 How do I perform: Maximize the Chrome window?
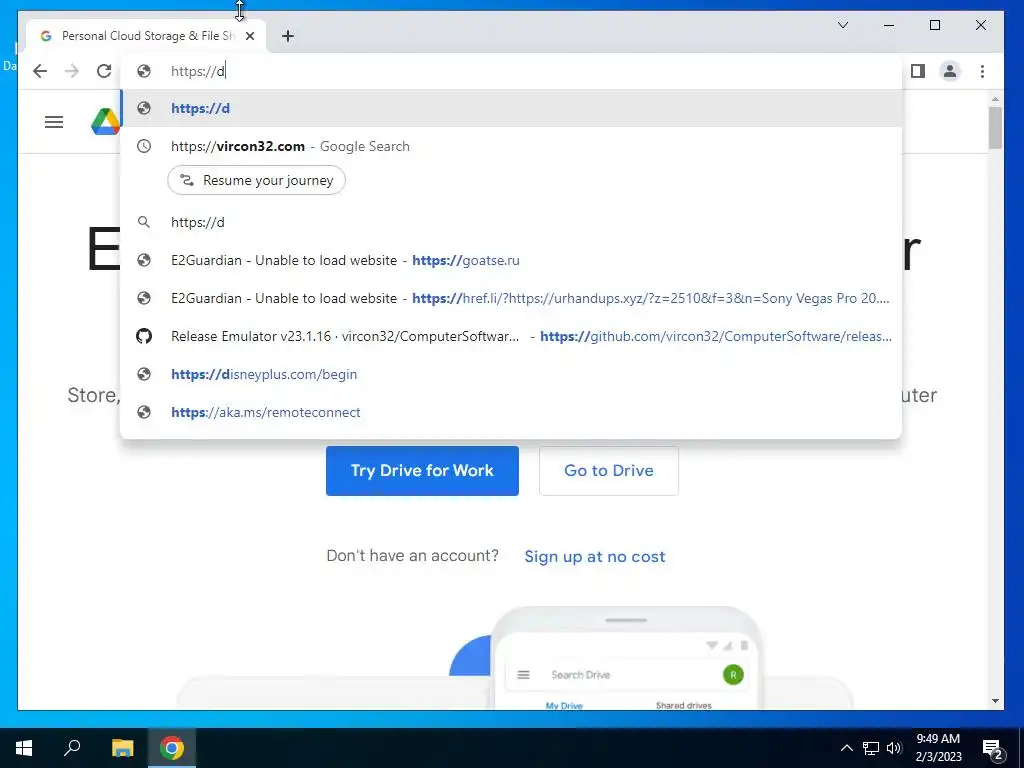pyautogui.click(x=935, y=25)
